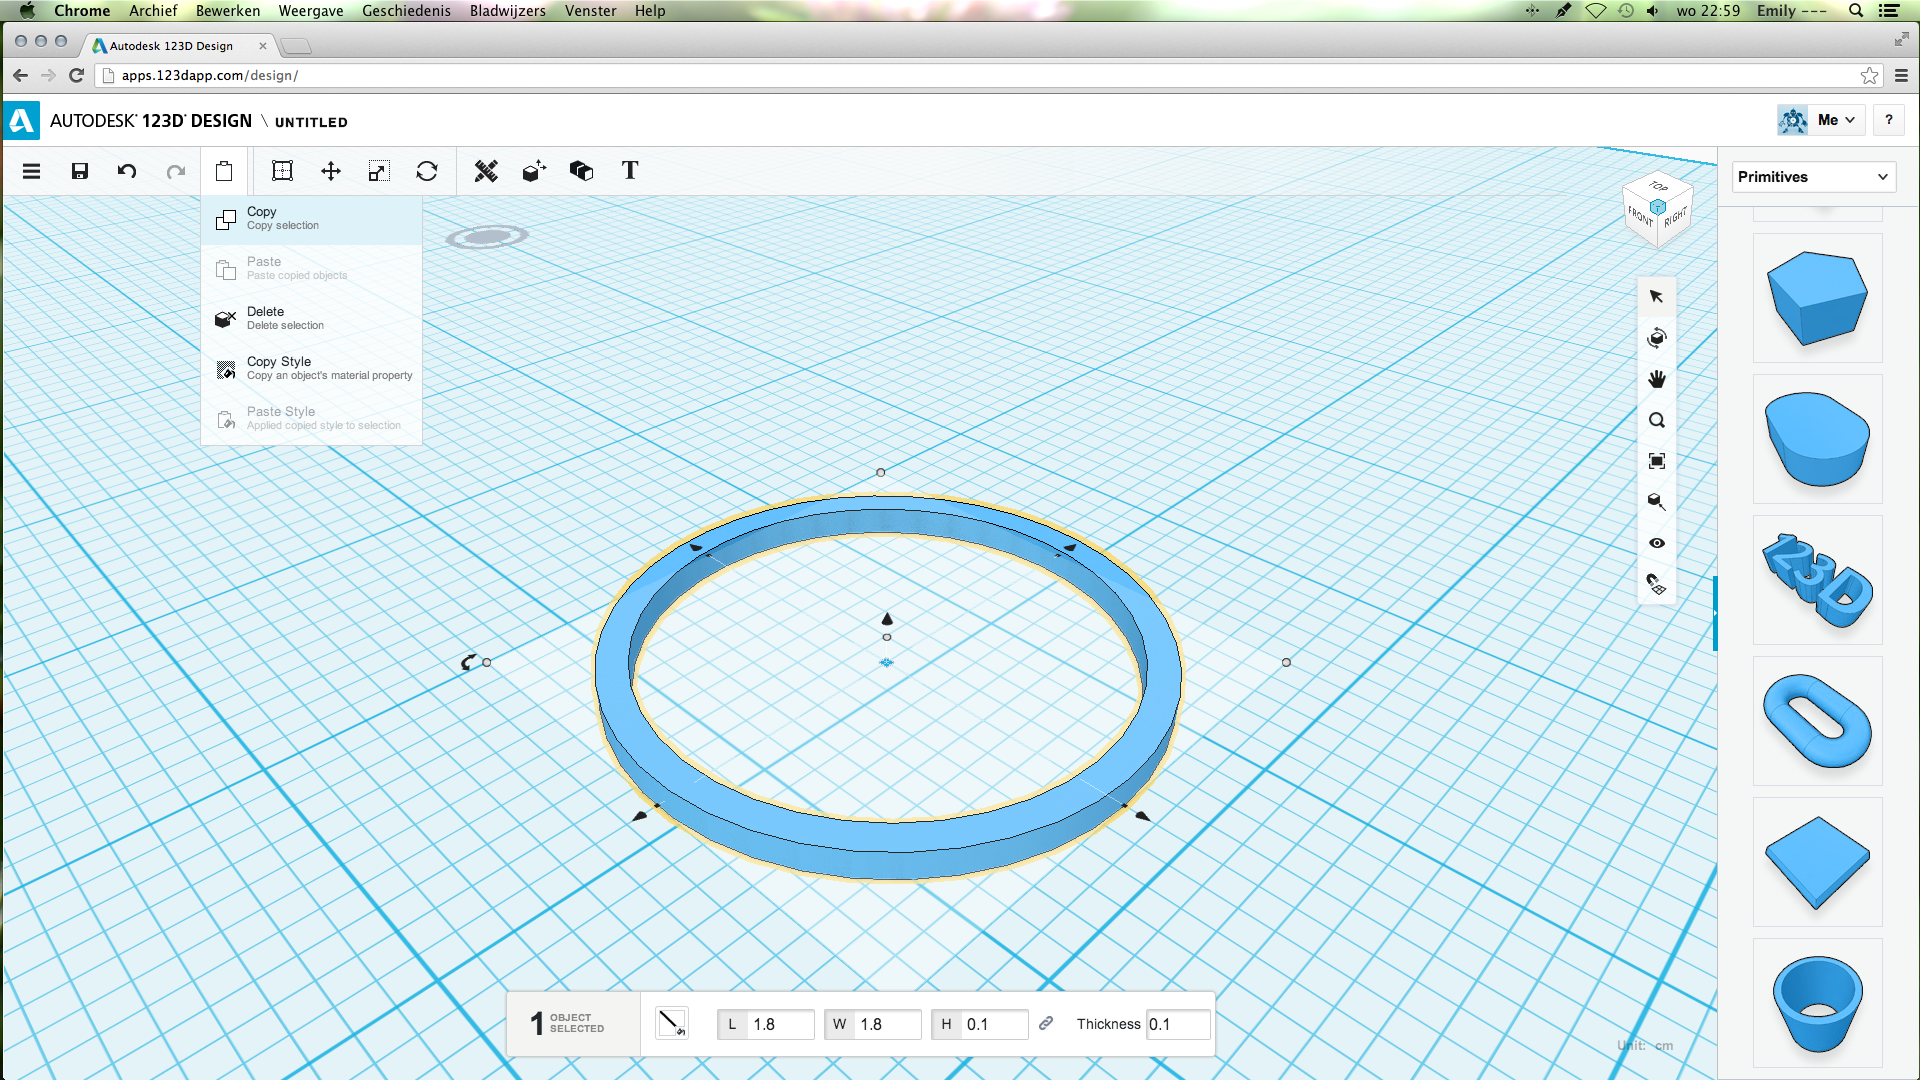Screen dimensions: 1920x1080
Task: Open the Geschiedenis menu
Action: click(x=406, y=10)
